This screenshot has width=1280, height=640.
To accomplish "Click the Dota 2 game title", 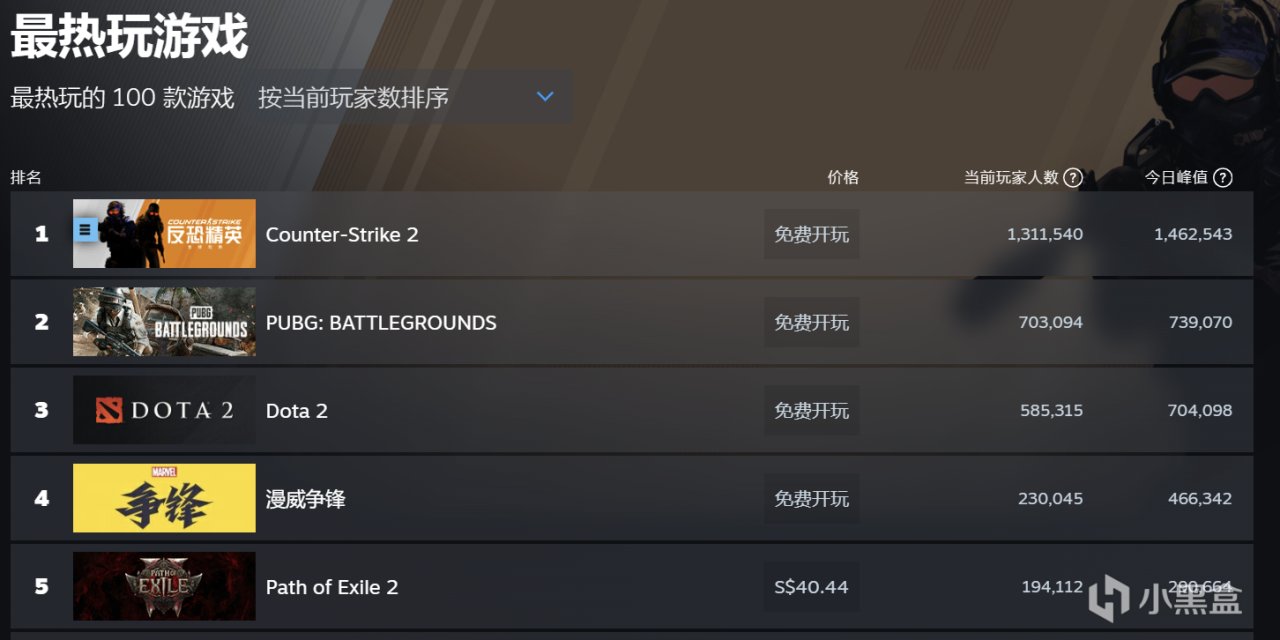I will click(297, 410).
